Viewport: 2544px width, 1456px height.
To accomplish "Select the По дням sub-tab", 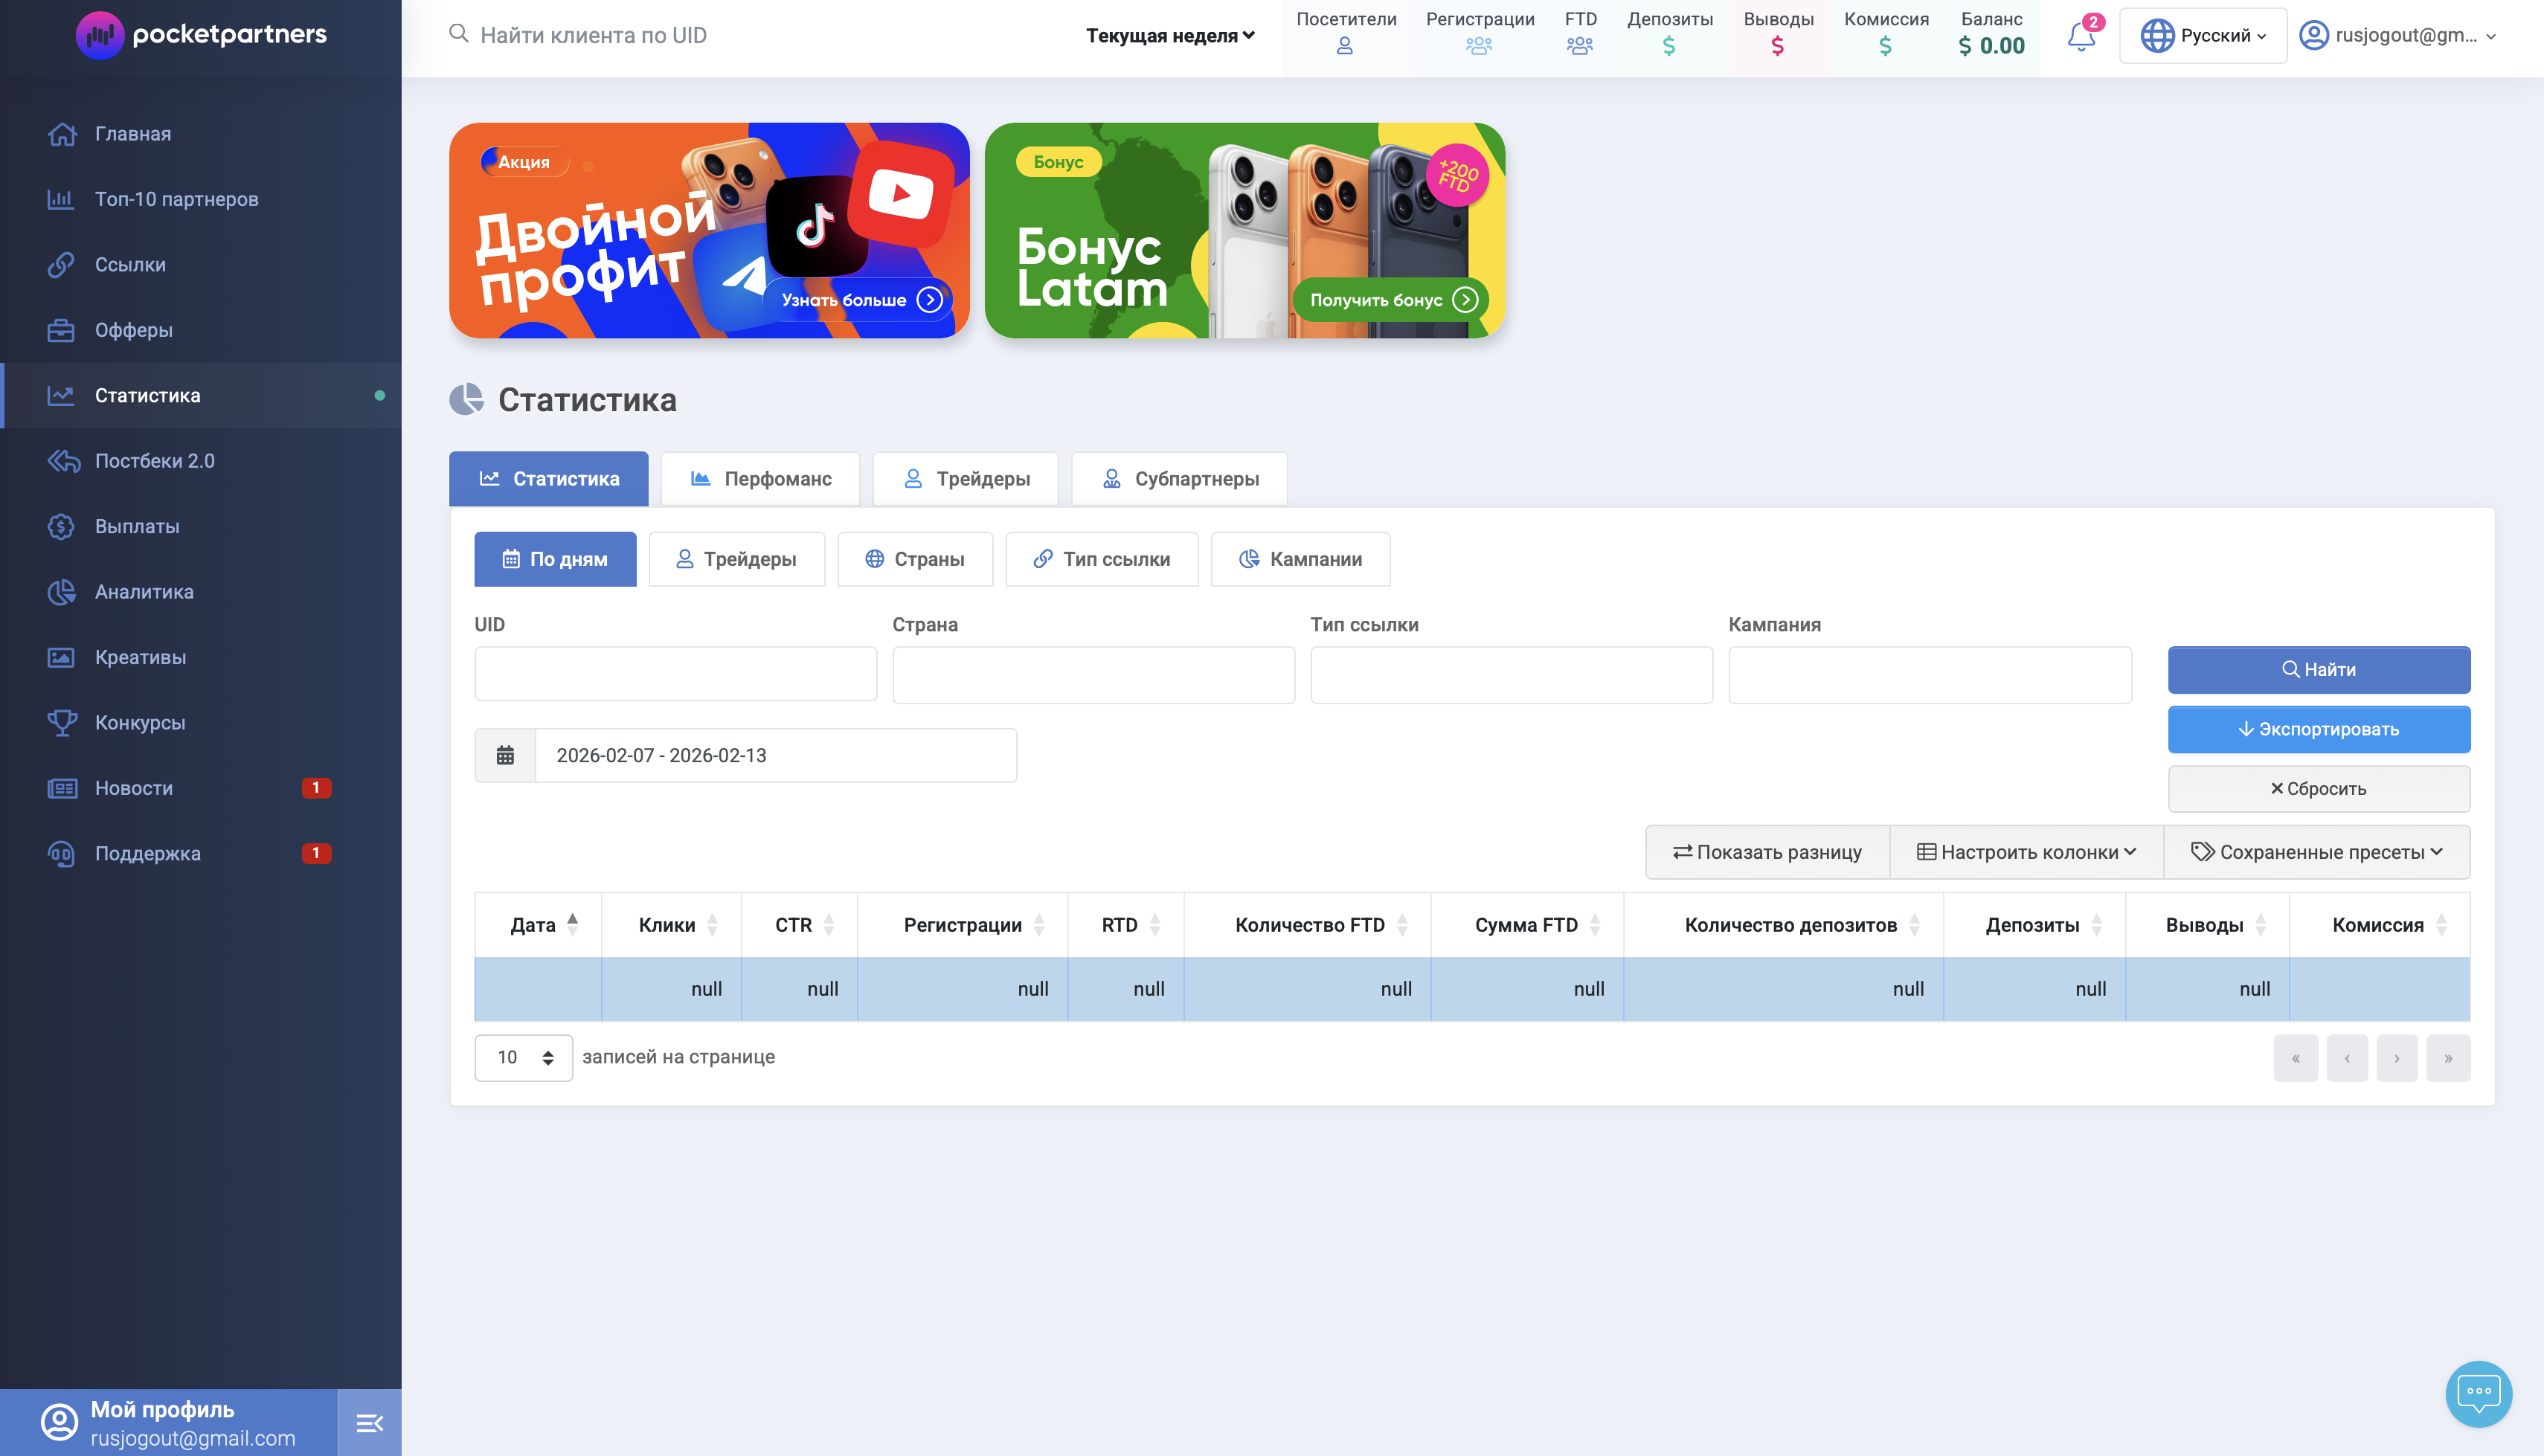I will coord(555,559).
